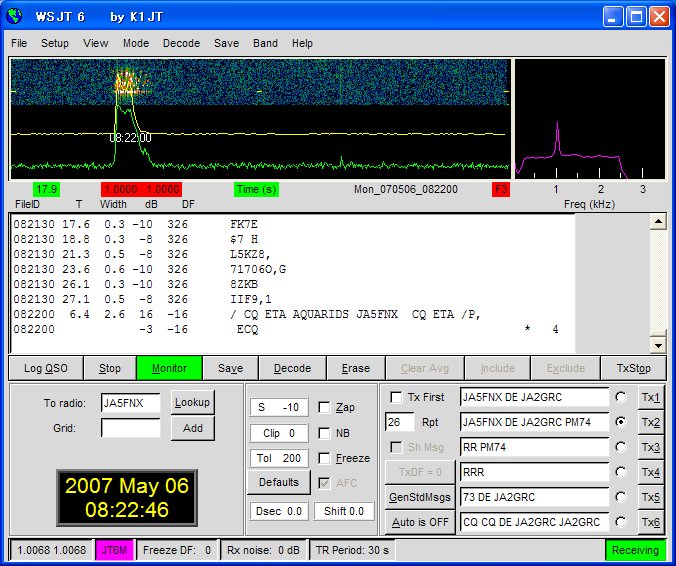Select the Tx3 message radio button
The width and height of the screenshot is (676, 566).
pyautogui.click(x=620, y=447)
